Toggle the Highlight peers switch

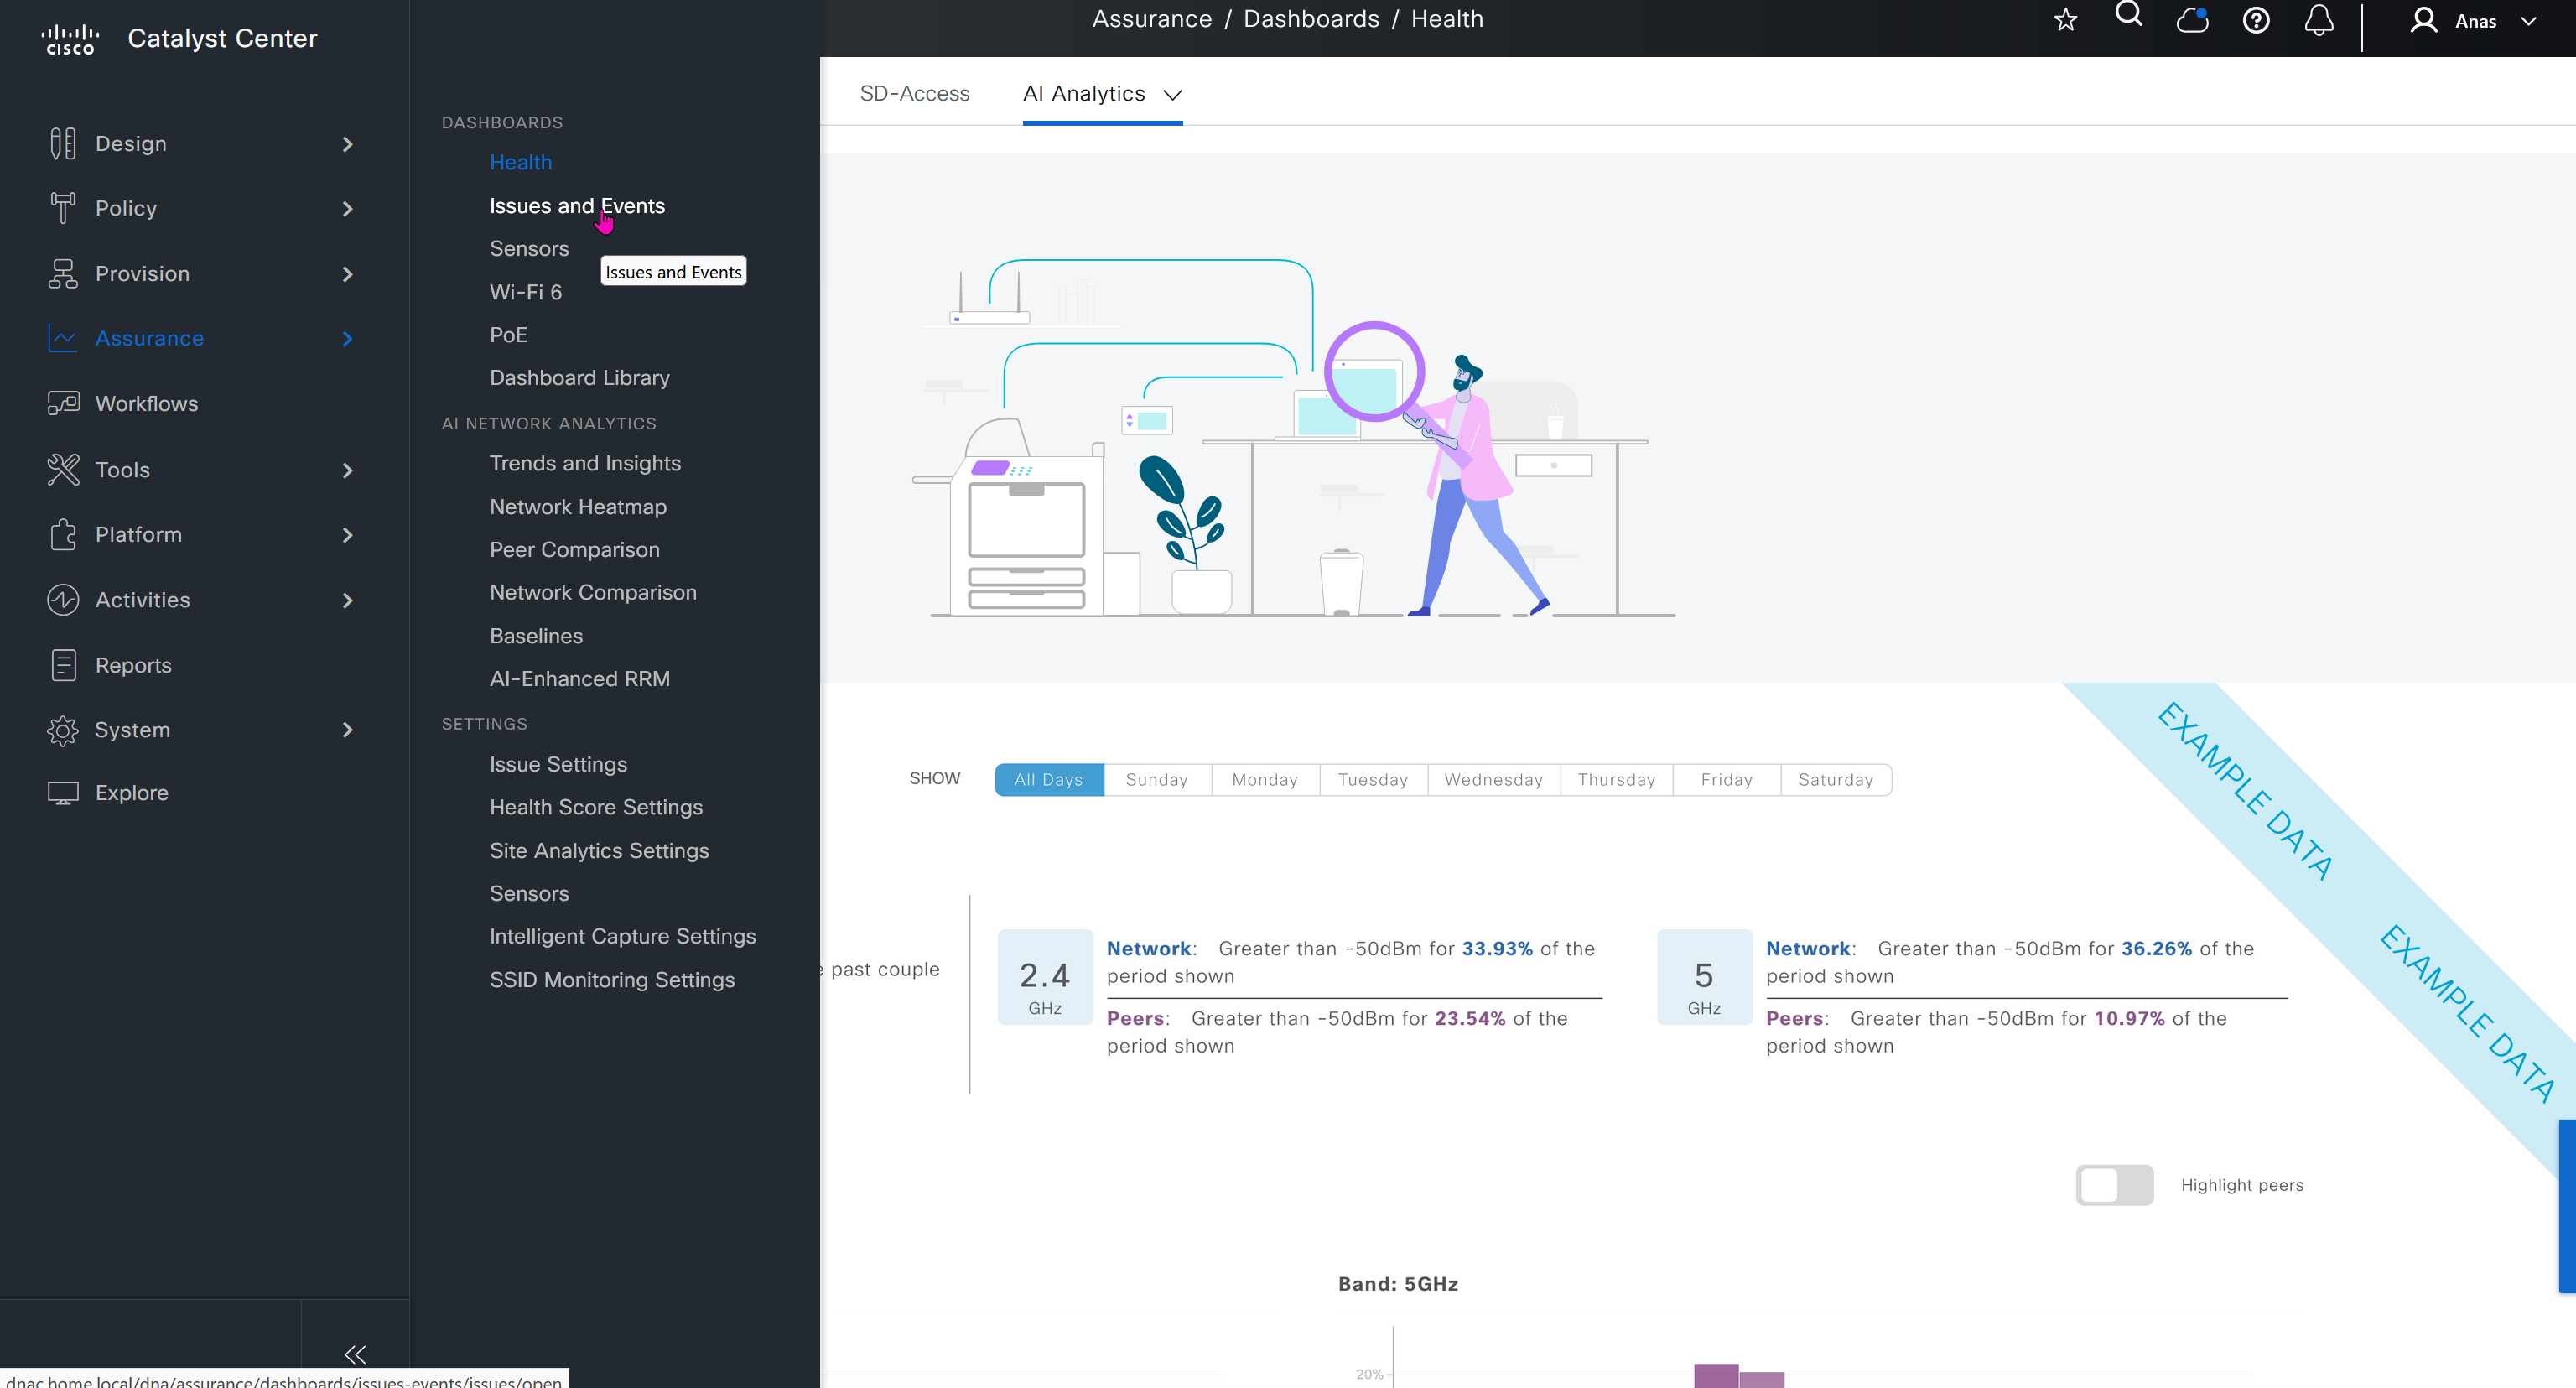coord(2114,1185)
